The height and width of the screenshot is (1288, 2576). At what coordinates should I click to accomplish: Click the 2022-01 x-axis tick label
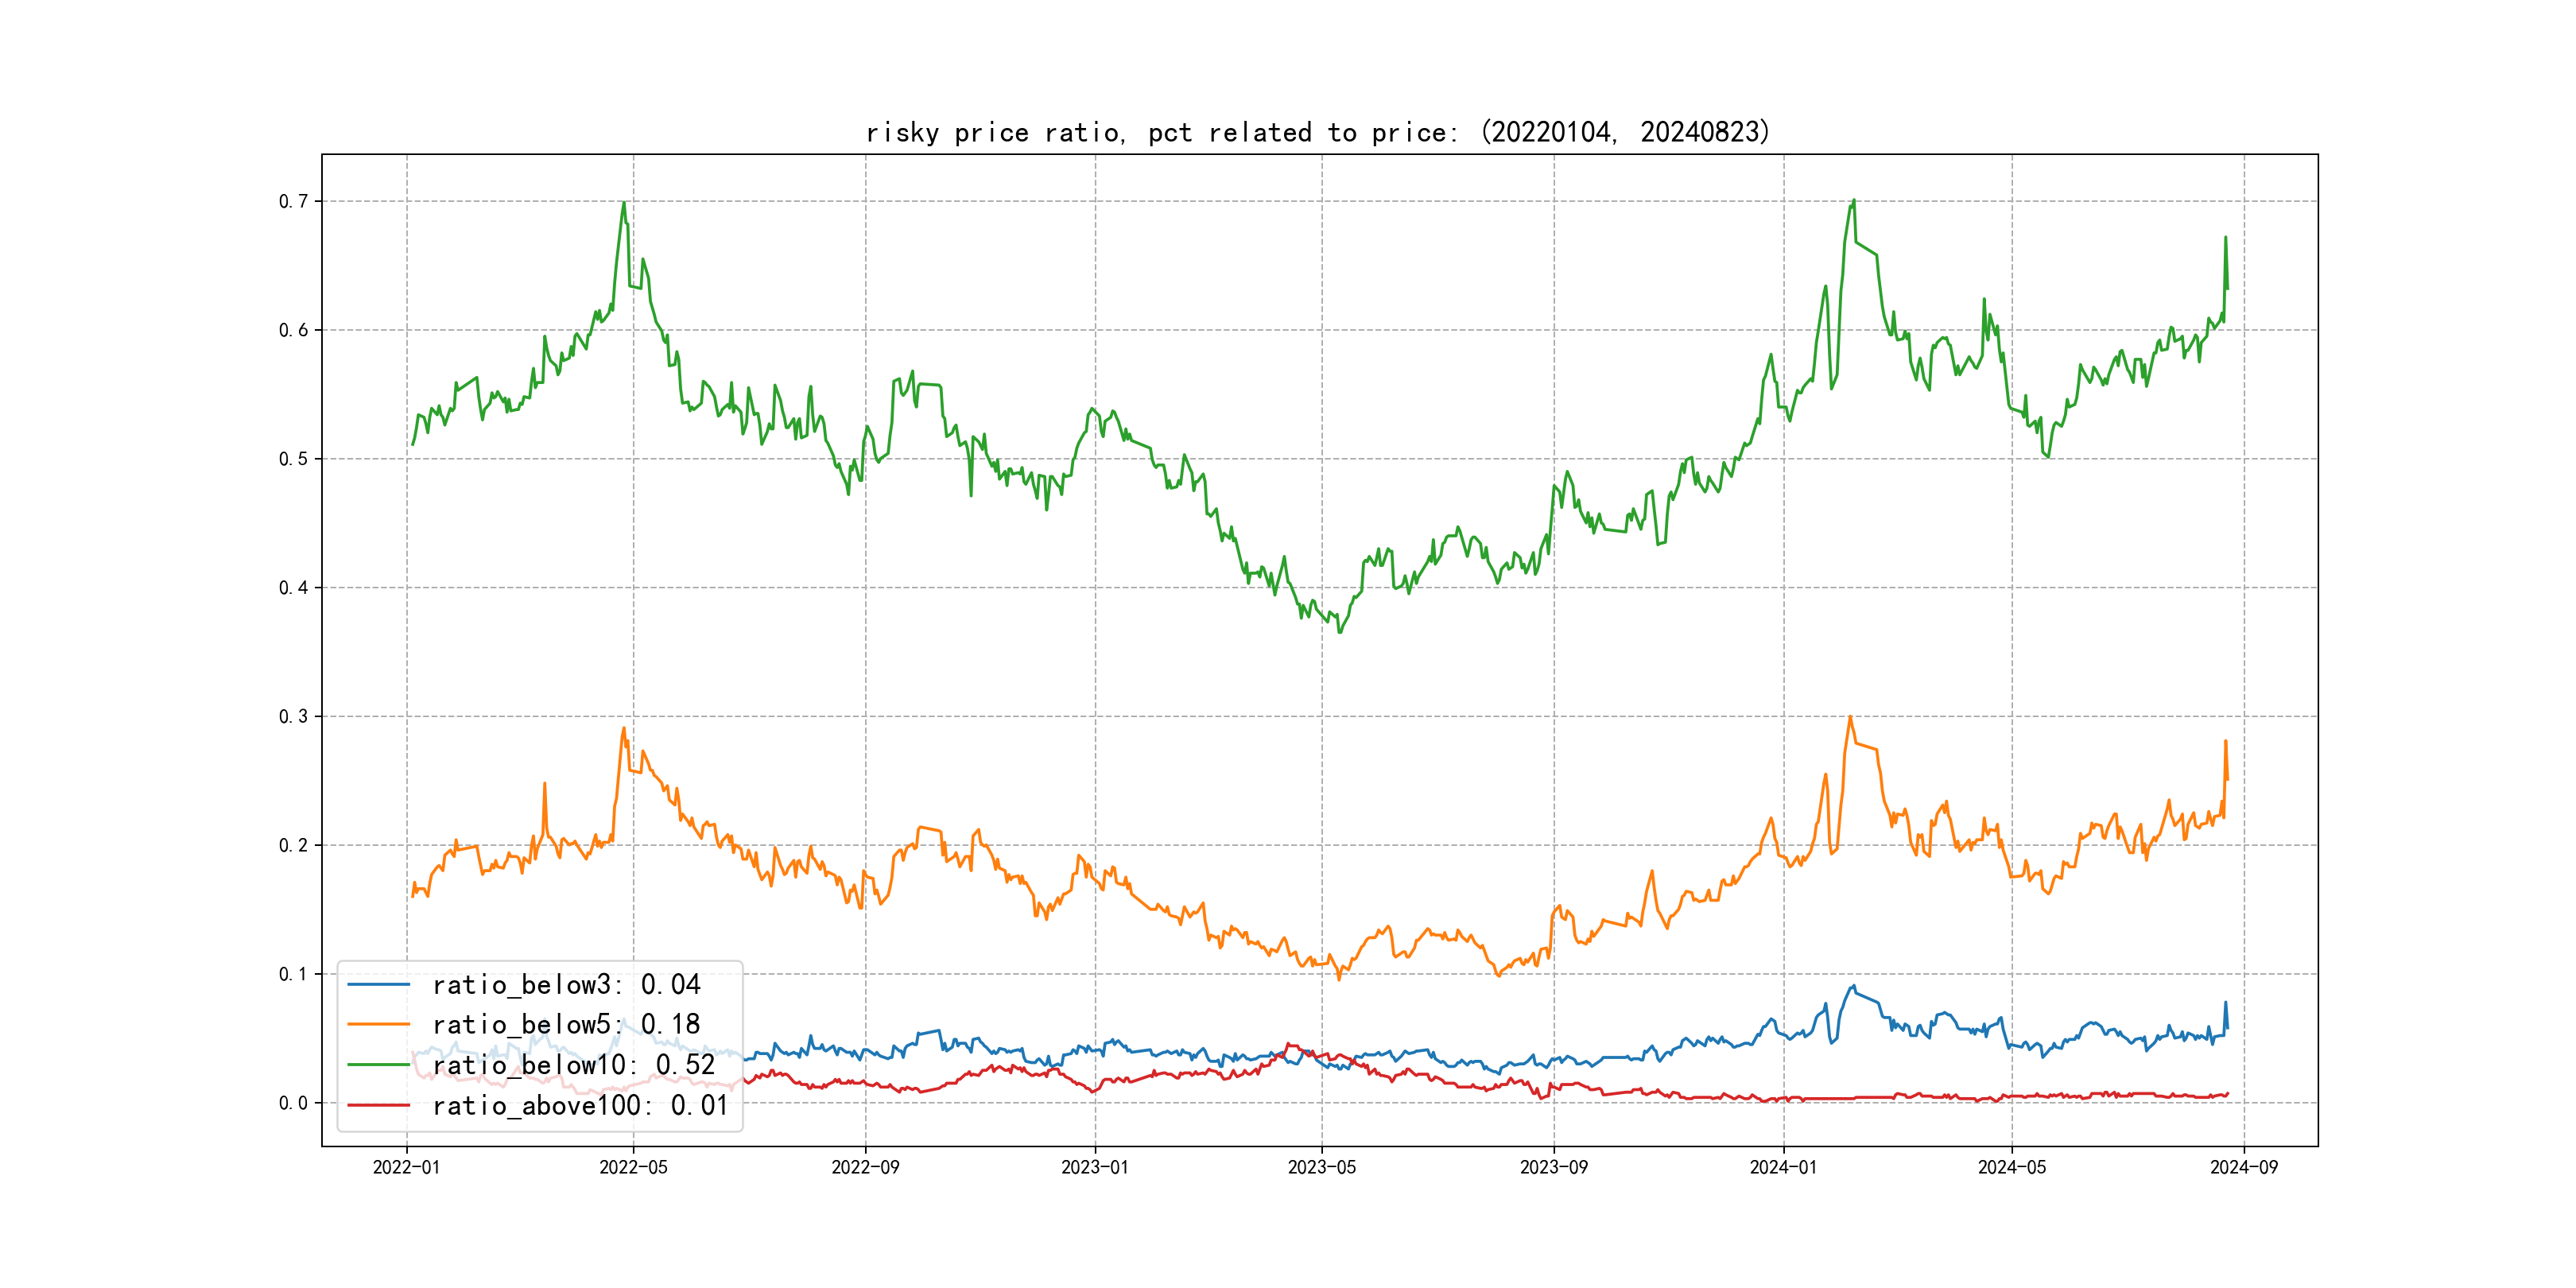point(406,1167)
